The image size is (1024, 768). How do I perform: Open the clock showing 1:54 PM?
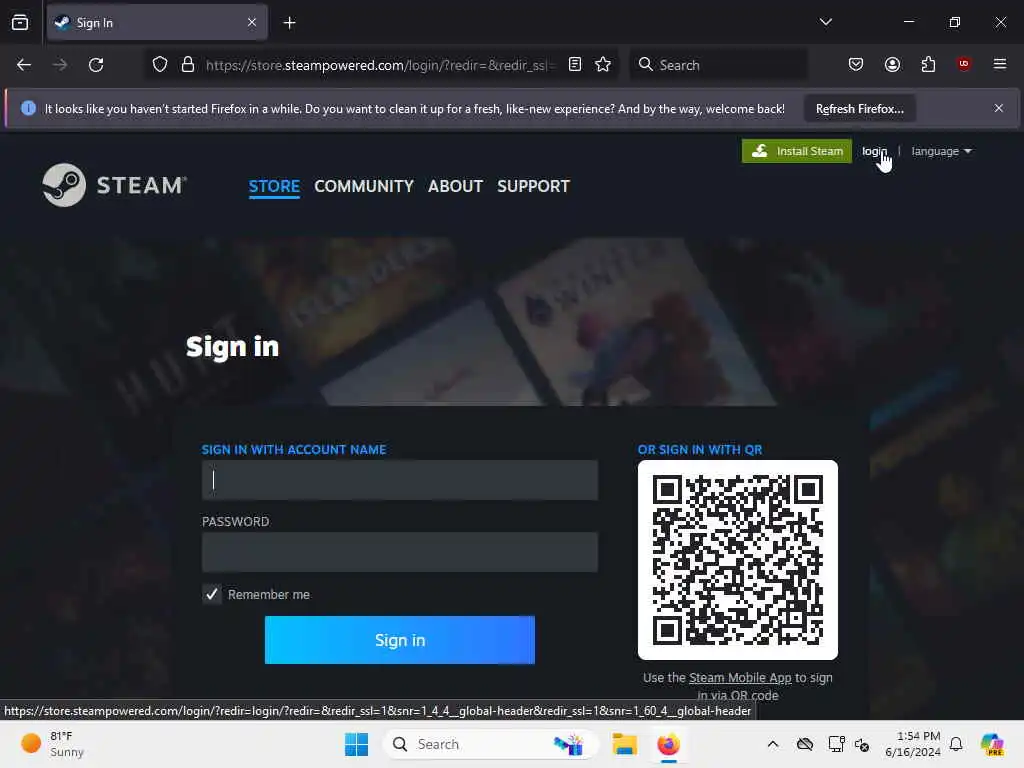(912, 744)
